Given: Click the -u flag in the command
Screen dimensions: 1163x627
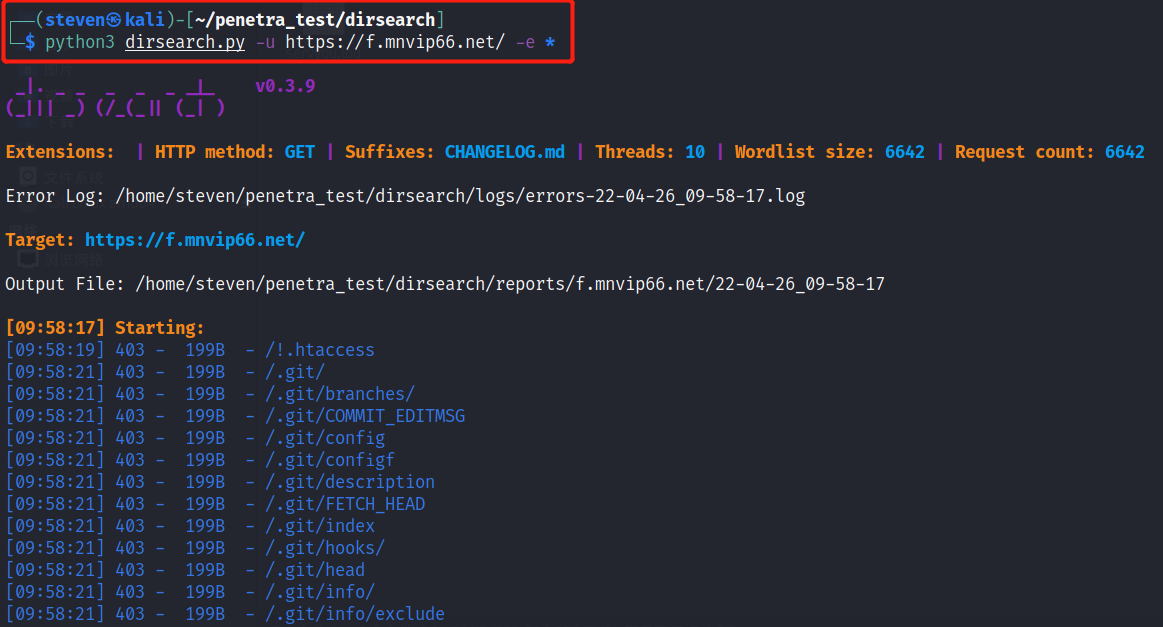Looking at the screenshot, I should click(265, 42).
